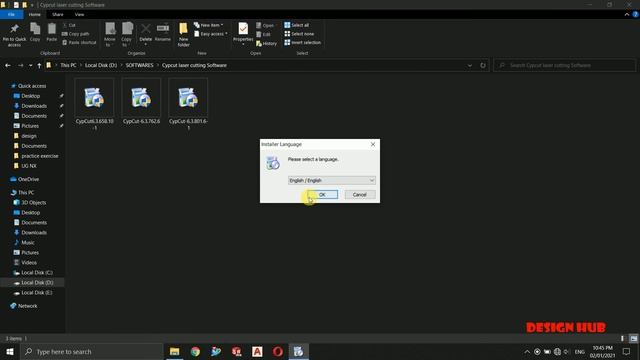This screenshot has width=640, height=360.
Task: Open the notification center icon
Action: pos(627,351)
